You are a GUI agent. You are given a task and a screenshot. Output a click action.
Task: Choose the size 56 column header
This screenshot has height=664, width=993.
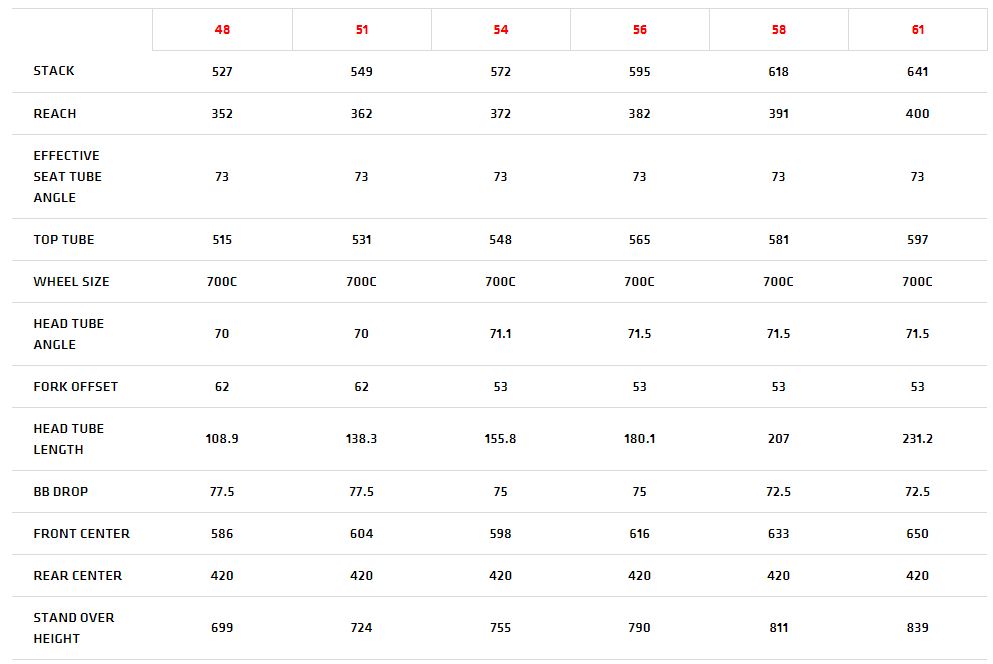click(639, 30)
